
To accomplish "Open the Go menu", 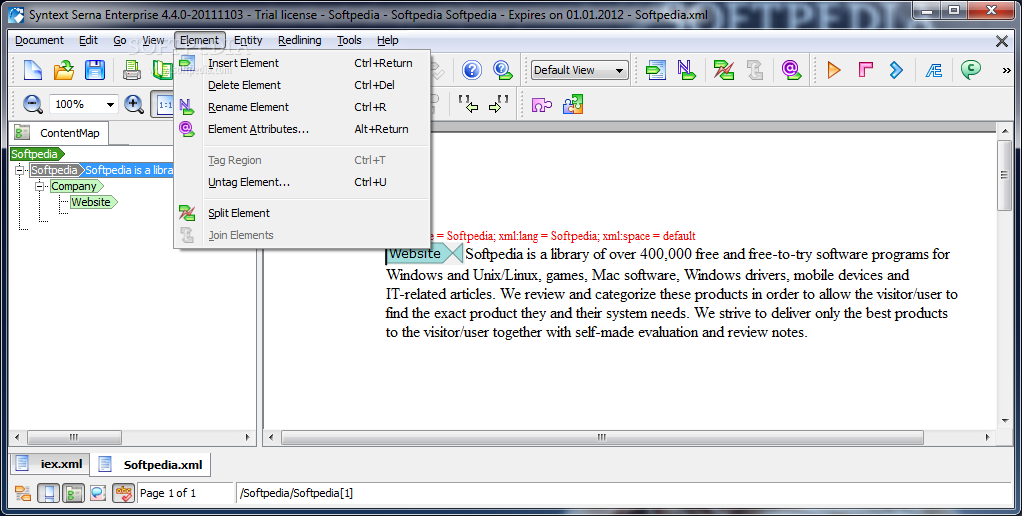I will tap(120, 40).
